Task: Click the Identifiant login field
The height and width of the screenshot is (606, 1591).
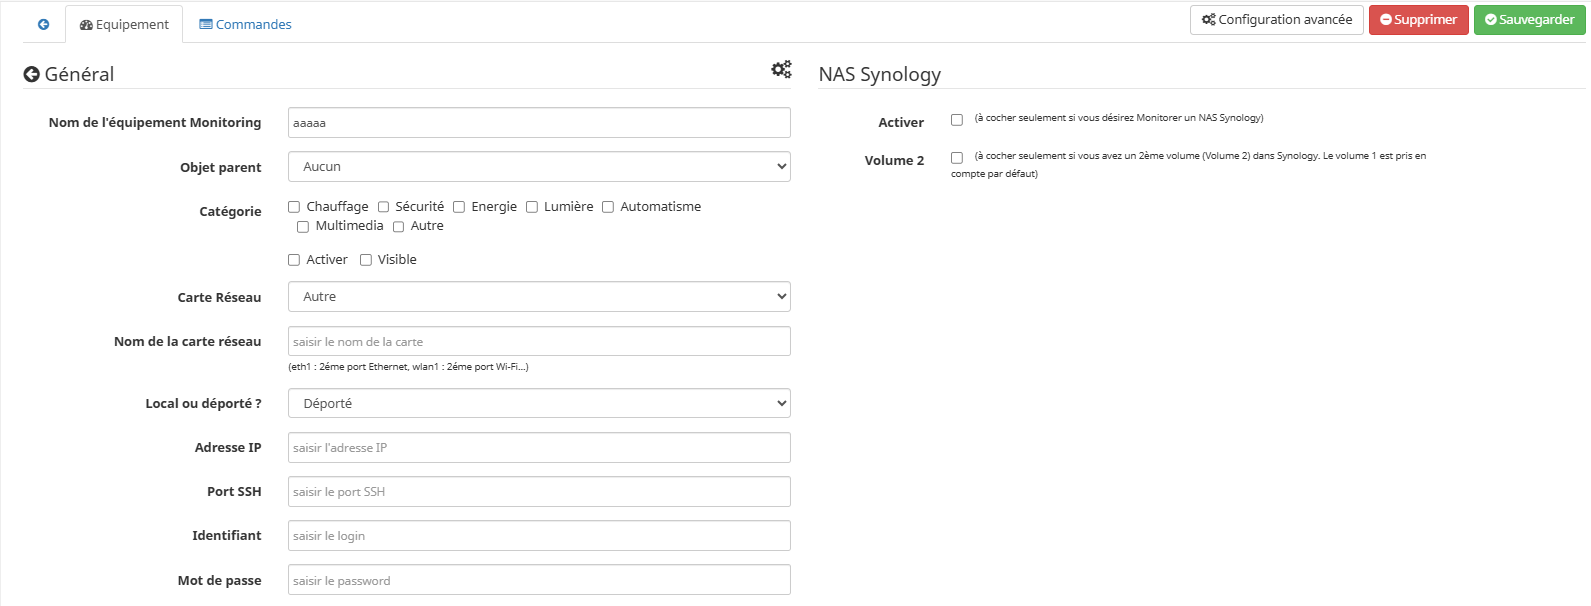Action: (539, 535)
